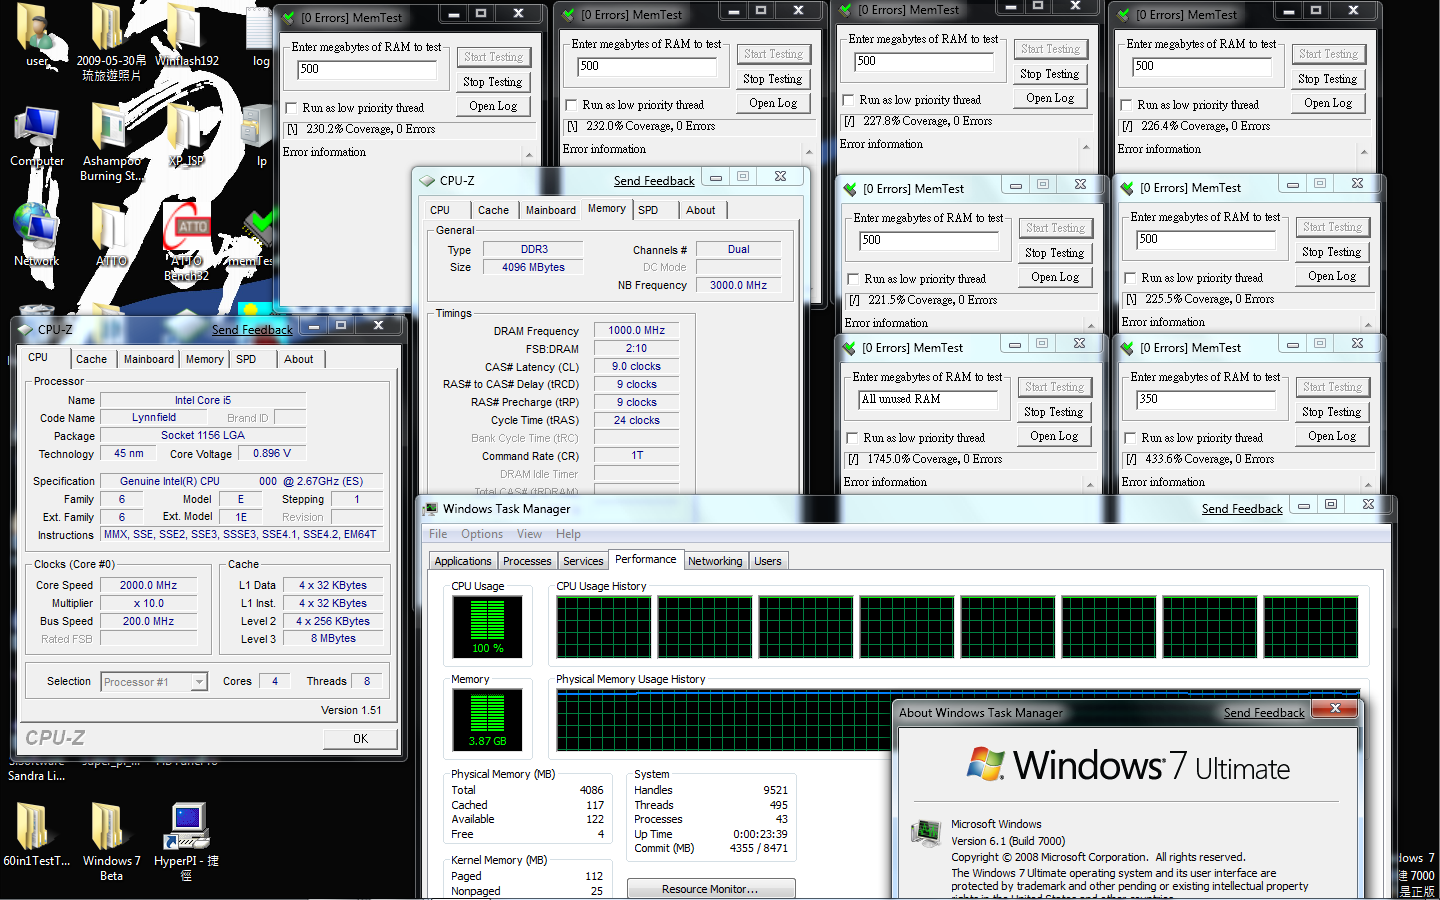Click Send Feedback link in Task Manager title
The width and height of the screenshot is (1440, 900).
tap(1242, 509)
